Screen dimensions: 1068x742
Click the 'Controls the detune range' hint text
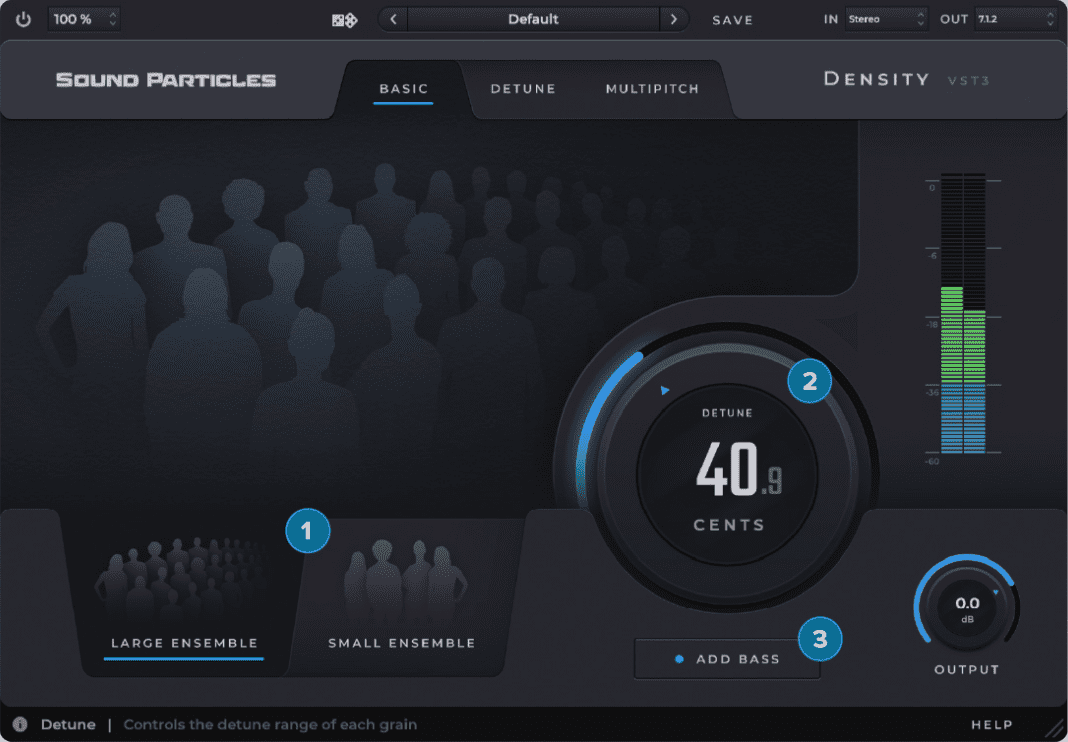tap(270, 724)
